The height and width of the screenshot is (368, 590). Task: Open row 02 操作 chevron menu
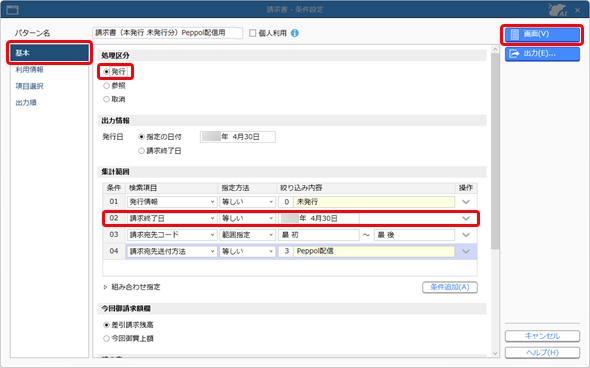click(x=466, y=218)
